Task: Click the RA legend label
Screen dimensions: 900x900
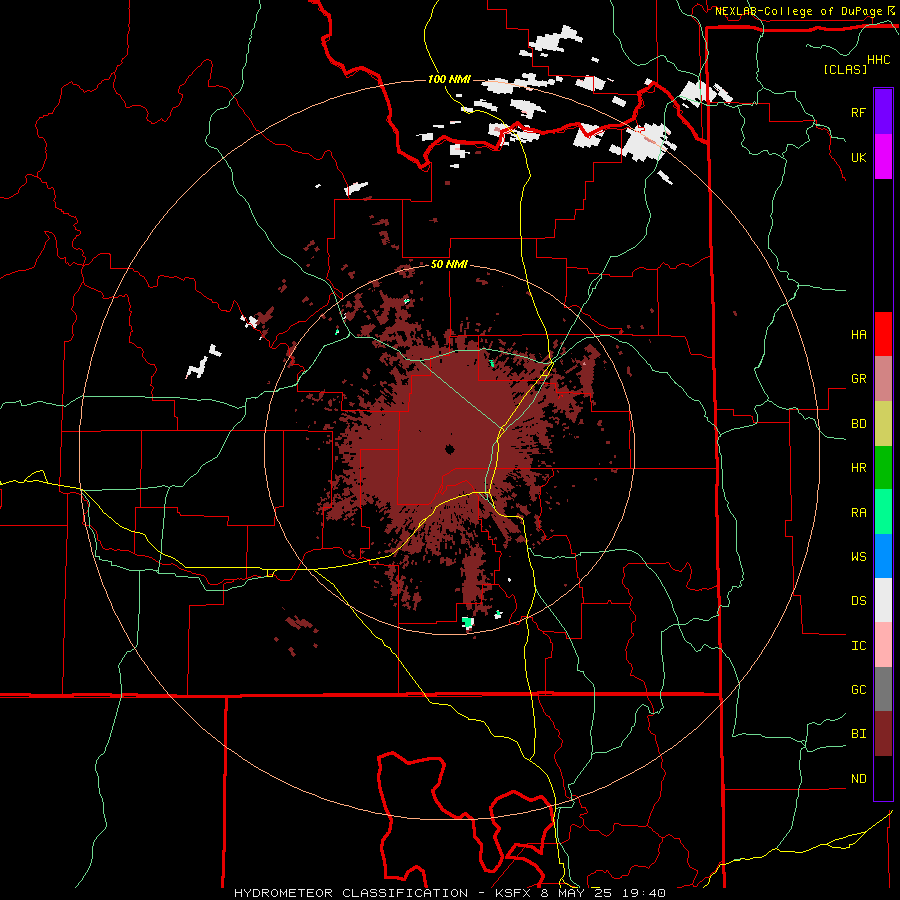Action: click(858, 513)
